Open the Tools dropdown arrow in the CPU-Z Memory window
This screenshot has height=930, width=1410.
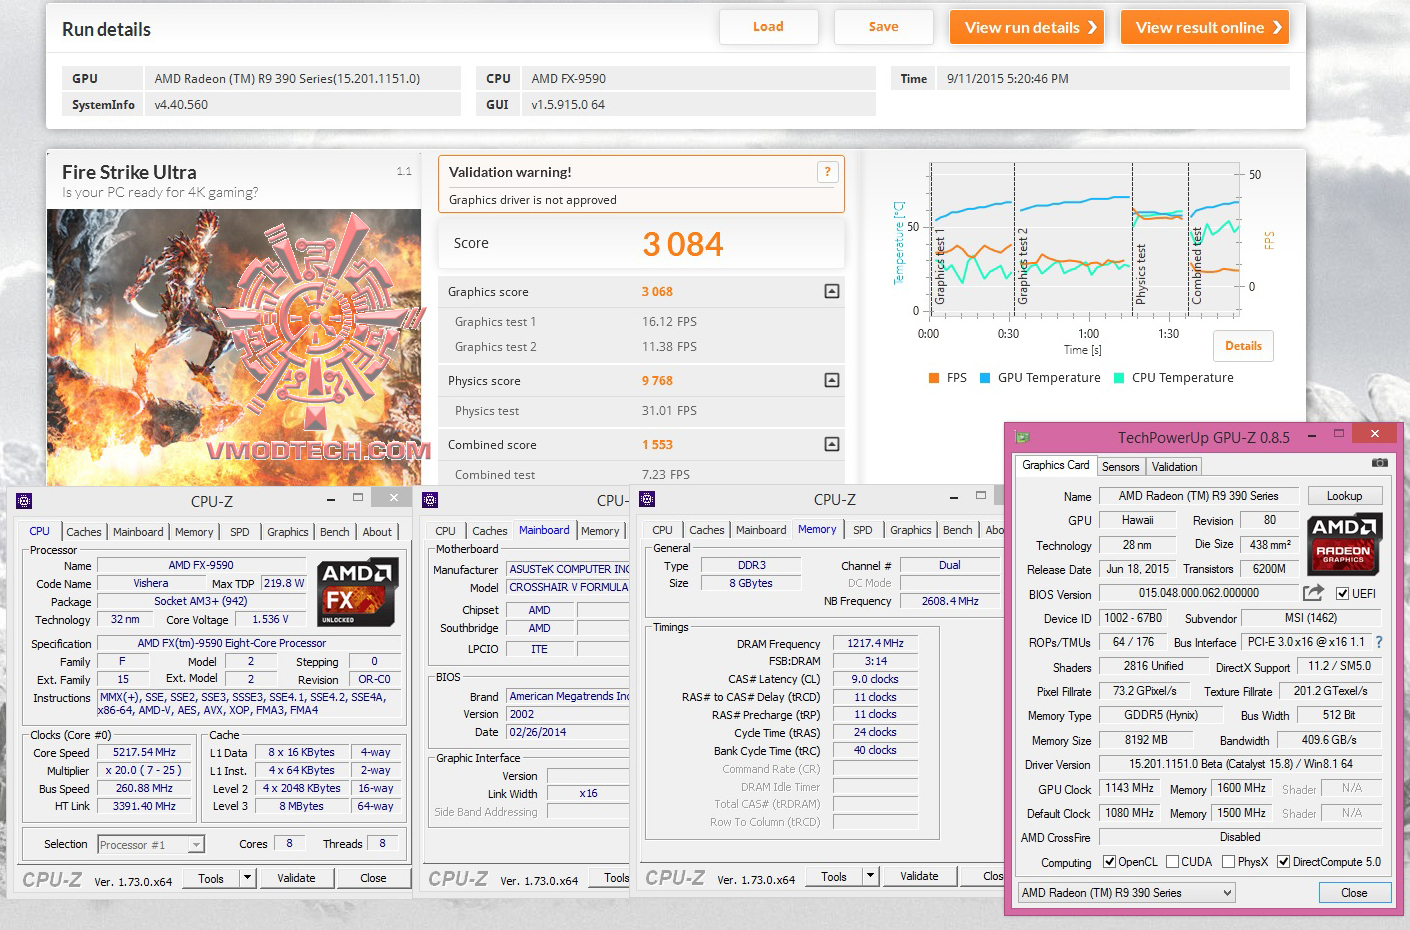pyautogui.click(x=870, y=876)
